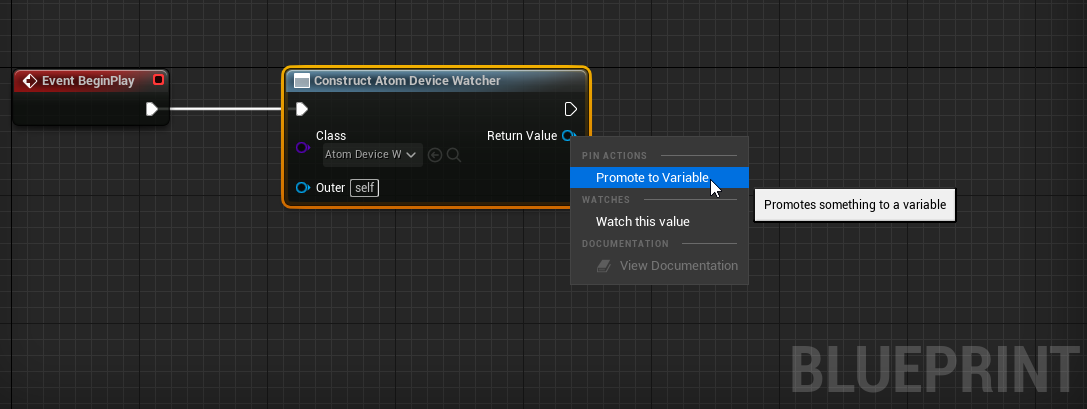Select Construct Atom Device Watcher node header
This screenshot has height=409, width=1087.
coord(437,81)
